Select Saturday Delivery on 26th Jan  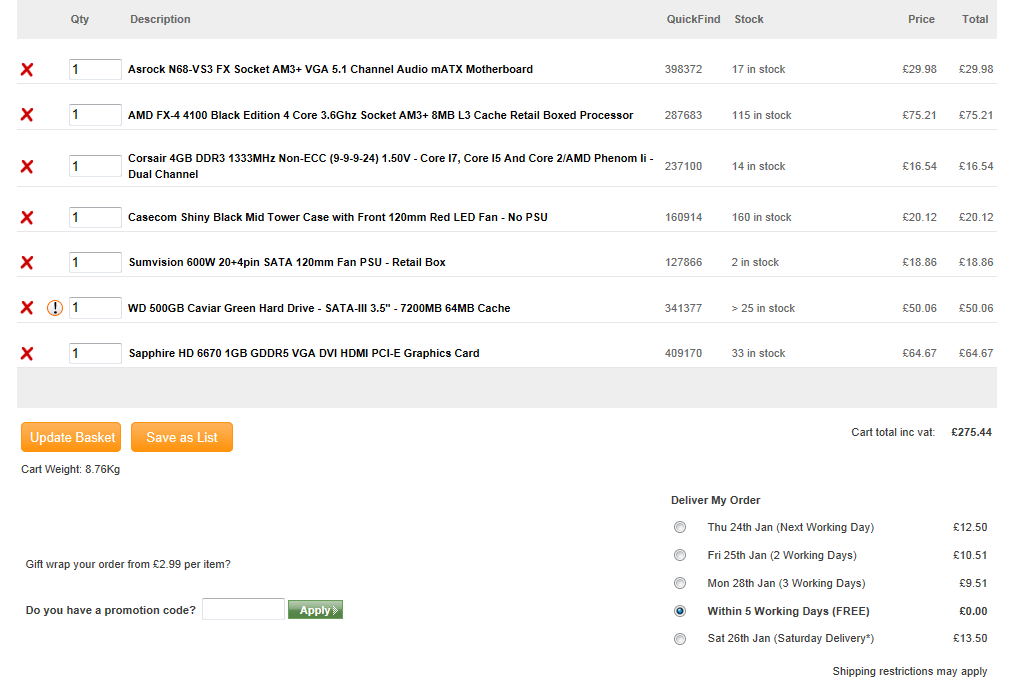click(680, 639)
